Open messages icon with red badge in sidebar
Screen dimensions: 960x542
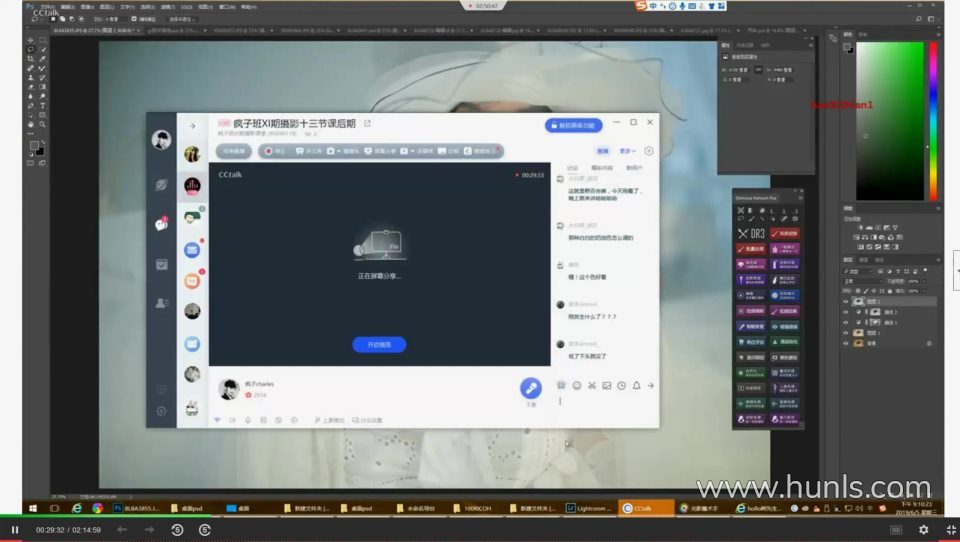point(162,224)
